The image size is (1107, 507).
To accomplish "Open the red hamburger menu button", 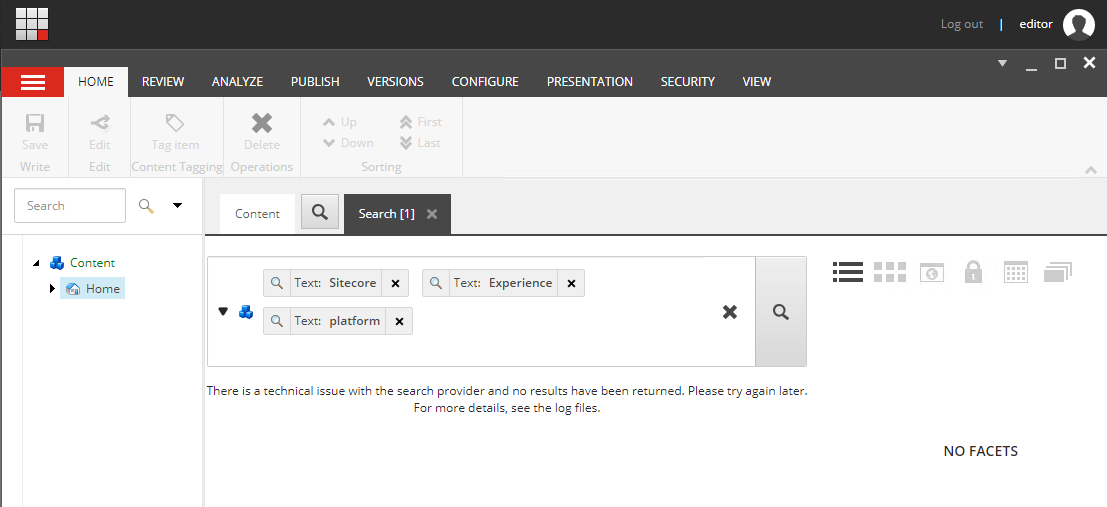I will coord(33,82).
